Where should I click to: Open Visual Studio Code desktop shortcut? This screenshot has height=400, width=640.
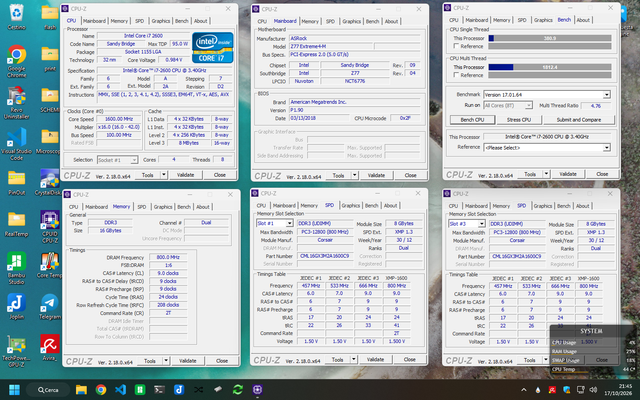click(16, 144)
